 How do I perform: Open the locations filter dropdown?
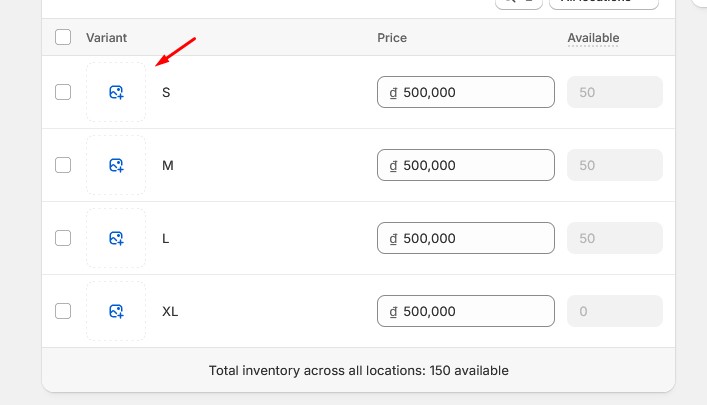coord(604,4)
